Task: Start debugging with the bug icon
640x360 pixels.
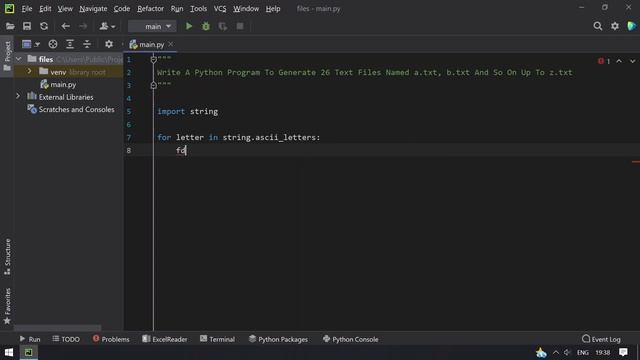Action: 206,27
